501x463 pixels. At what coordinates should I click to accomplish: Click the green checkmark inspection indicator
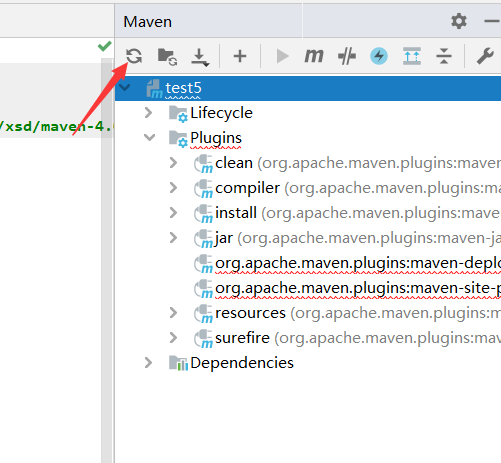(105, 46)
